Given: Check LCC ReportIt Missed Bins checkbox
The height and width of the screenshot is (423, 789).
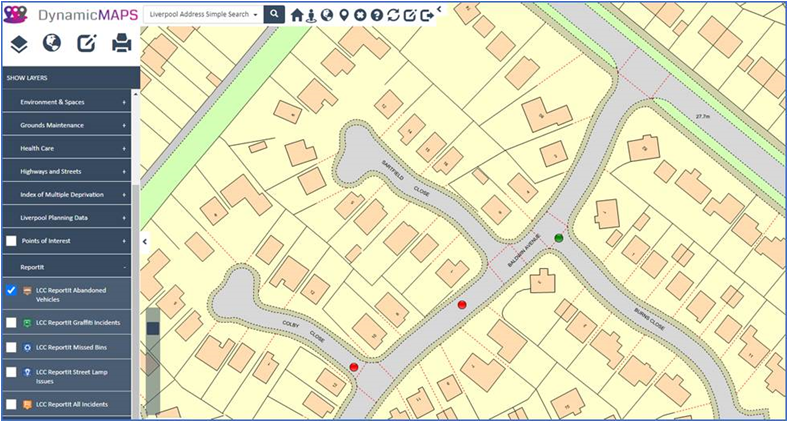Looking at the screenshot, I should coord(11,348).
